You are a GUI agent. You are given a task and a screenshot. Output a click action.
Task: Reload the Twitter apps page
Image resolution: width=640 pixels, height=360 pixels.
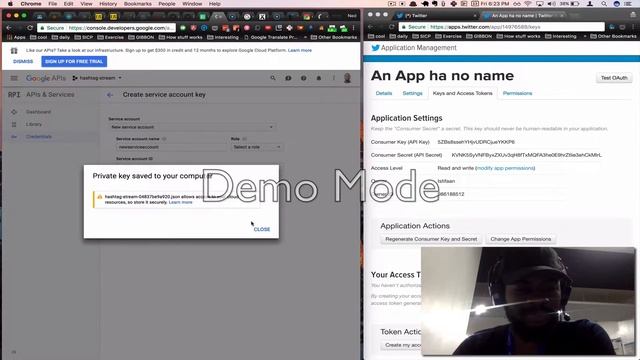coord(391,27)
